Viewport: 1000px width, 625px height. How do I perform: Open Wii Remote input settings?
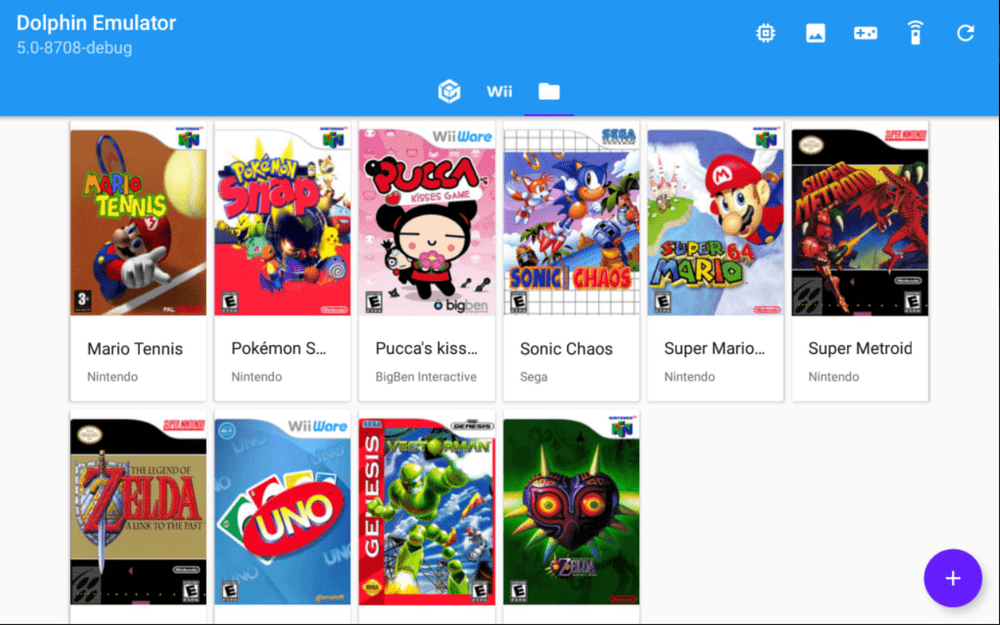click(x=915, y=33)
